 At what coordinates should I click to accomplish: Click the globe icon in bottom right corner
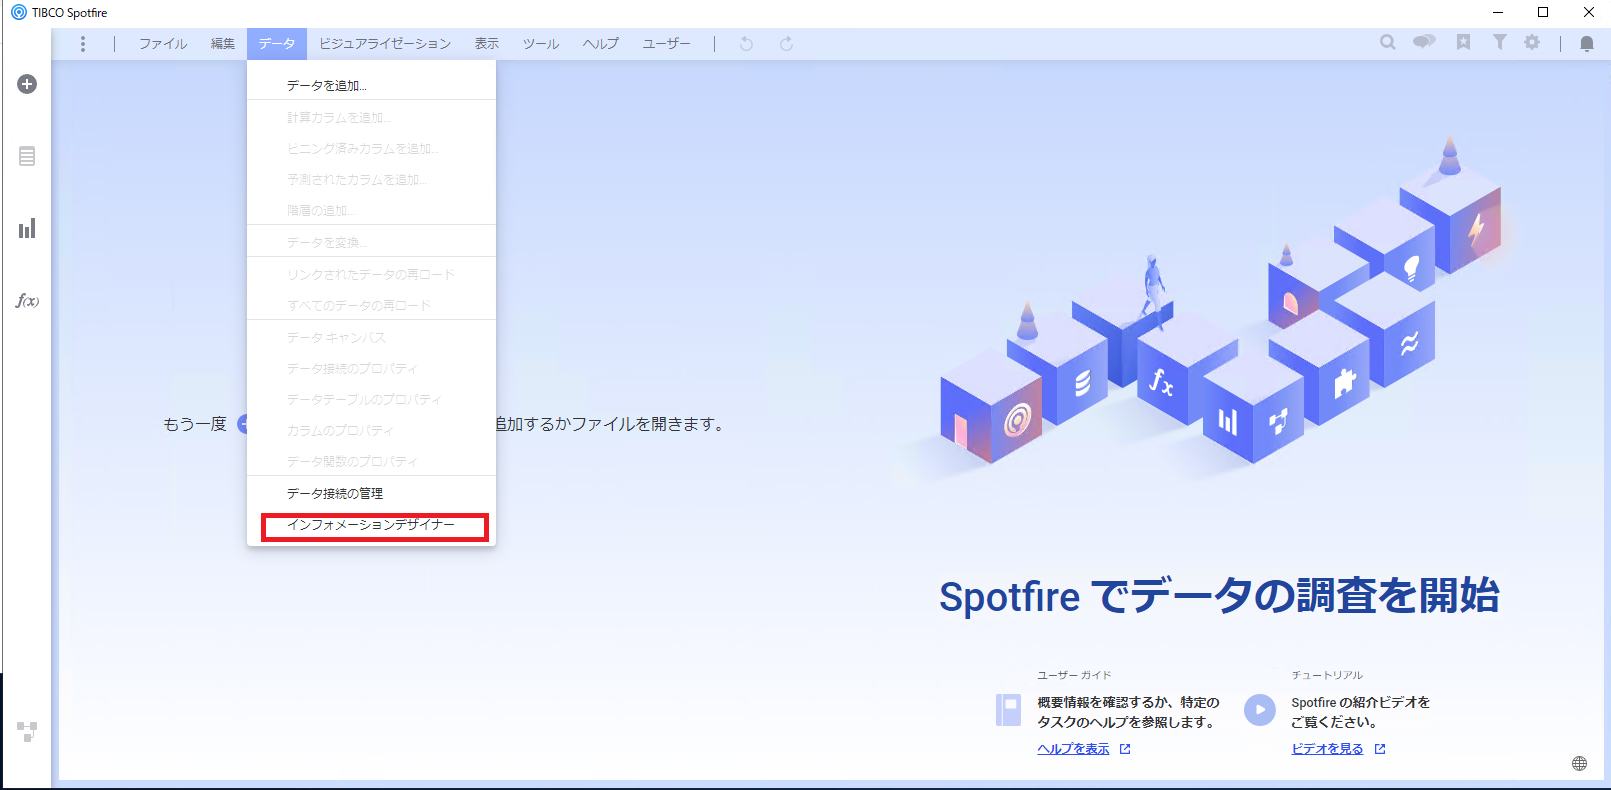(1579, 763)
